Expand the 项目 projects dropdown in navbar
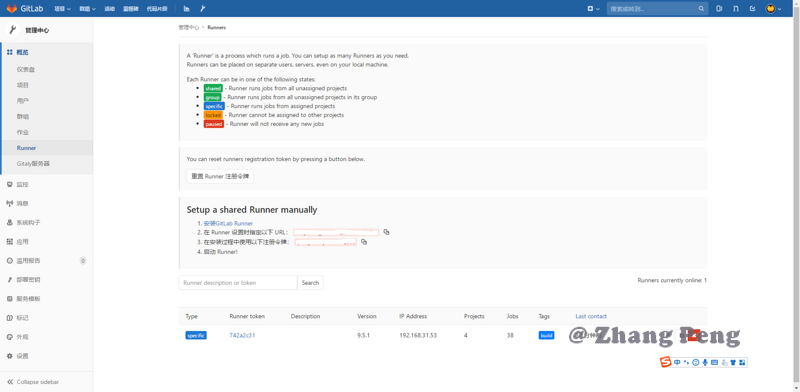The image size is (800, 392). pyautogui.click(x=61, y=9)
